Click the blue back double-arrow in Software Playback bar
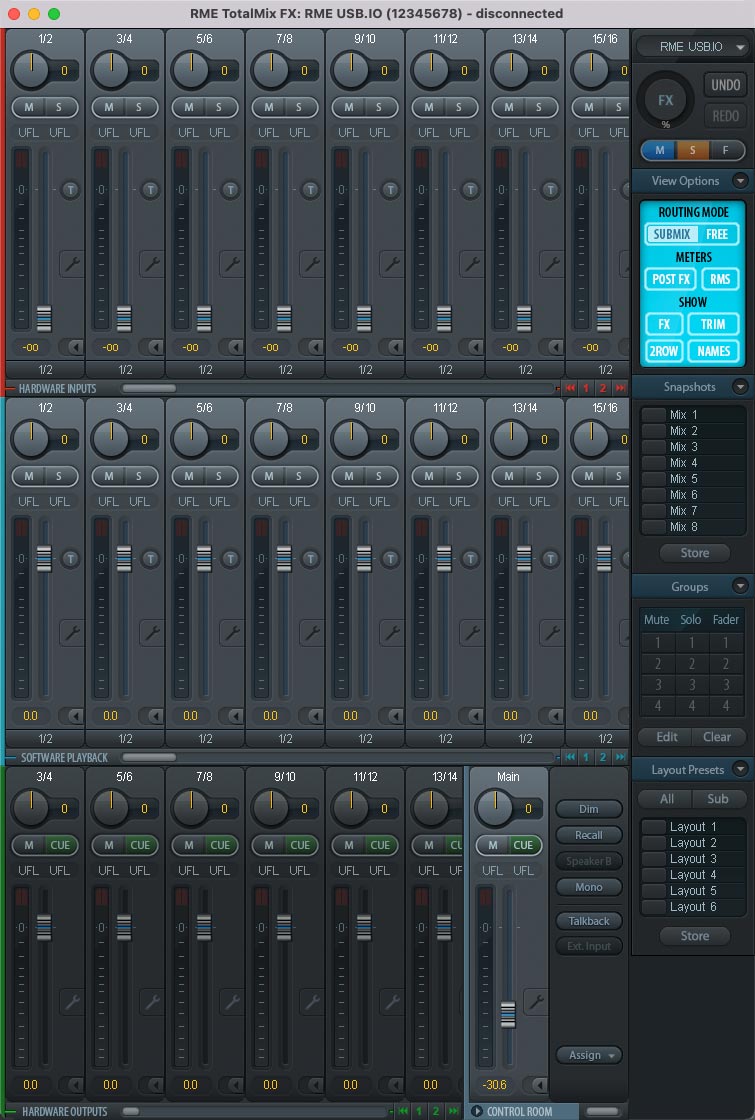 (569, 756)
